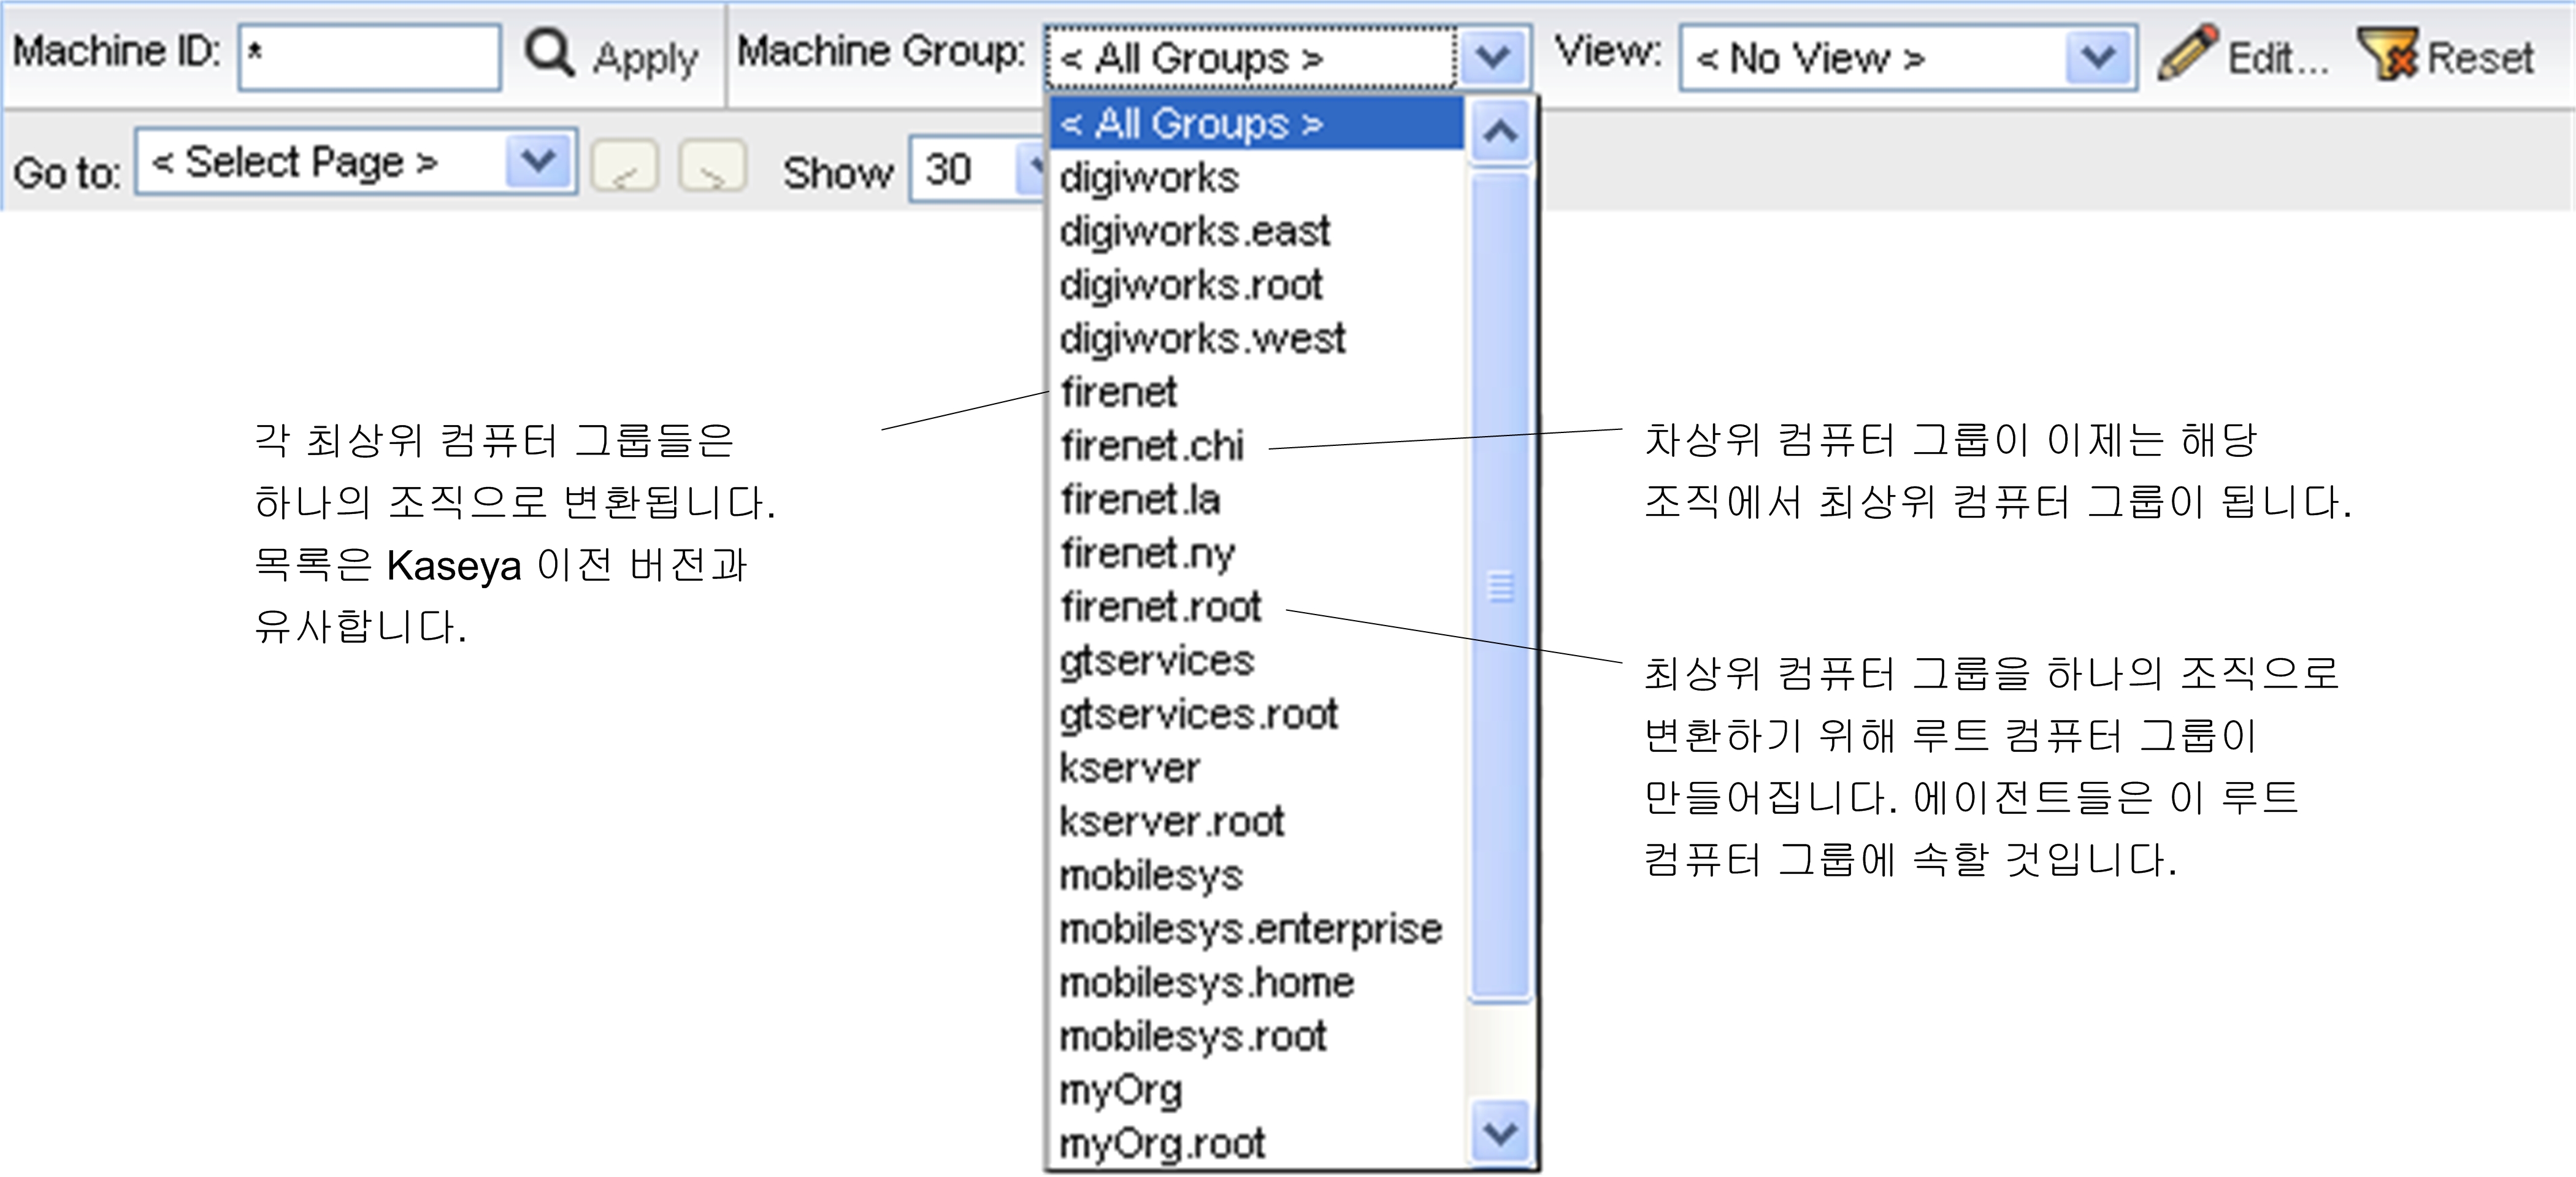Click the Reset link

point(2481,58)
